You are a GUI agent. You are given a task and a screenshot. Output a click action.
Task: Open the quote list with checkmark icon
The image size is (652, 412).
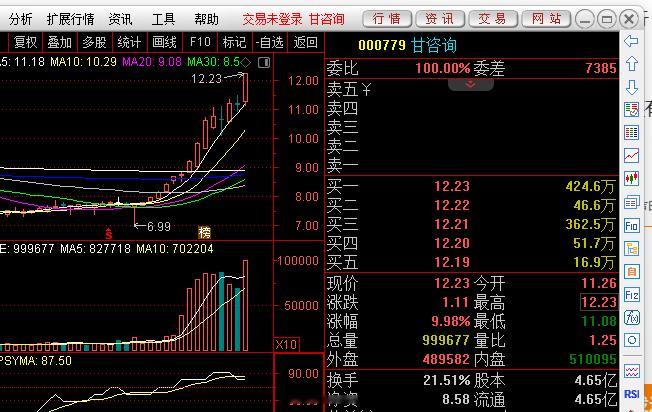[632, 110]
